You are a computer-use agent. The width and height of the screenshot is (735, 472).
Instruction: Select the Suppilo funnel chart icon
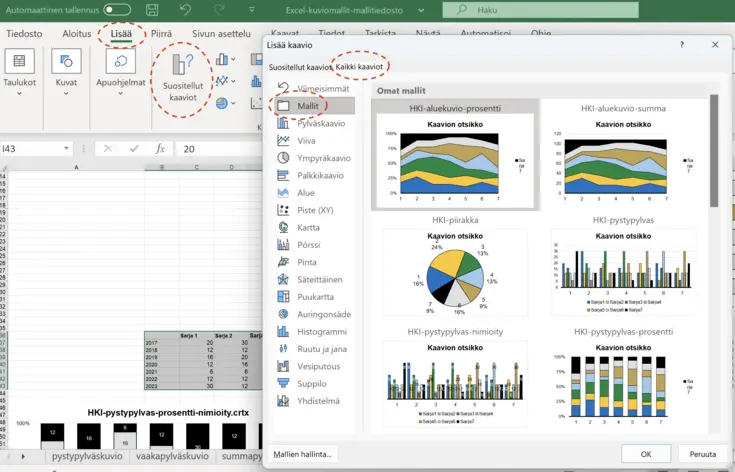point(283,383)
